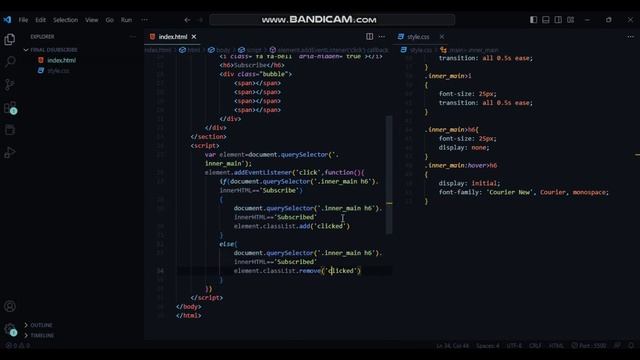The width and height of the screenshot is (640, 360).
Task: Open the Run menu
Action: (126, 20)
